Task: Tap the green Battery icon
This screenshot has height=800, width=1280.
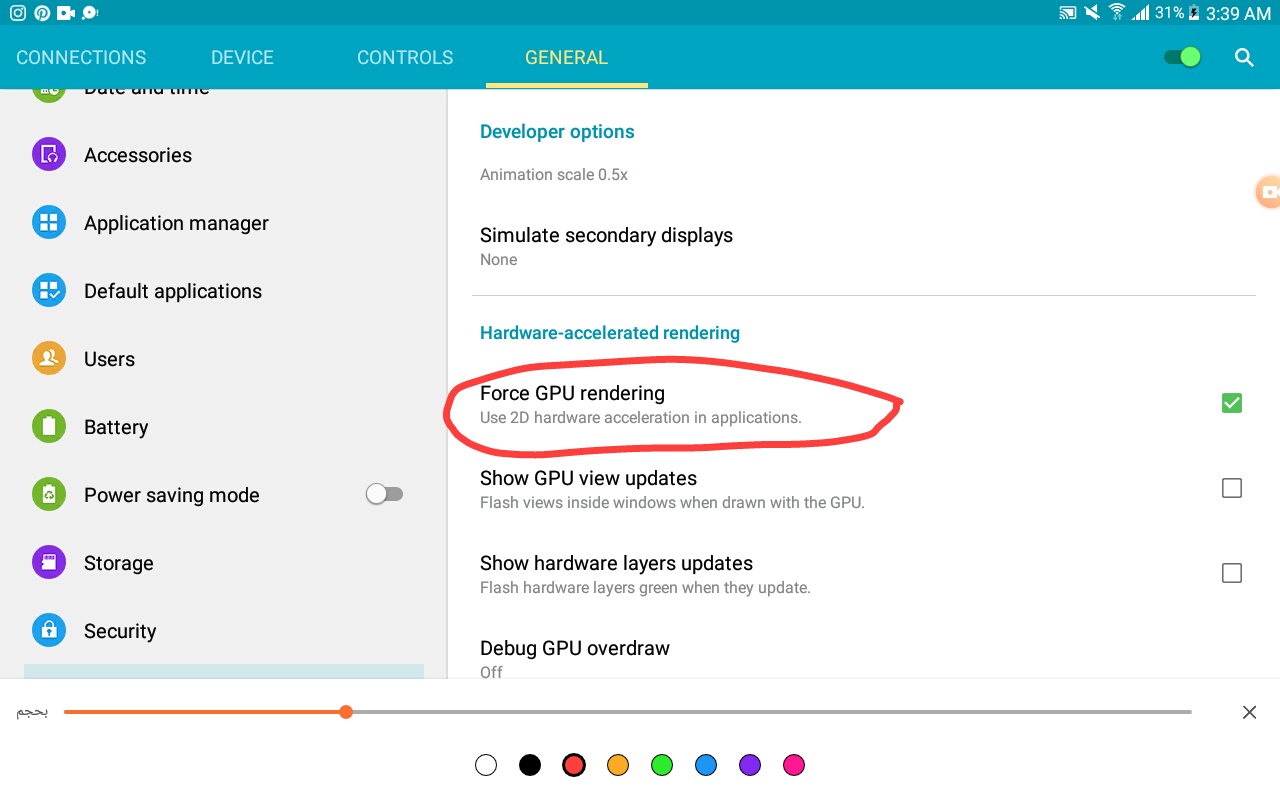Action: point(49,427)
